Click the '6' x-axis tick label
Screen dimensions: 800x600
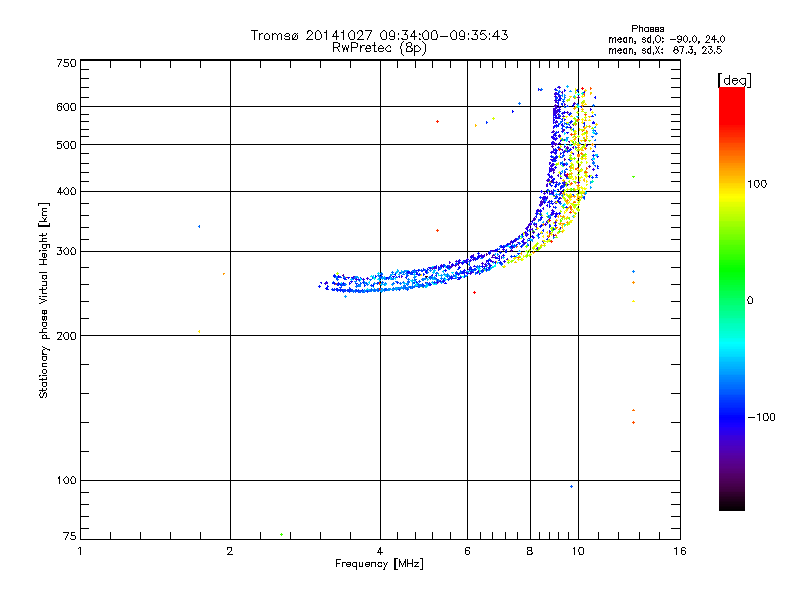click(467, 551)
